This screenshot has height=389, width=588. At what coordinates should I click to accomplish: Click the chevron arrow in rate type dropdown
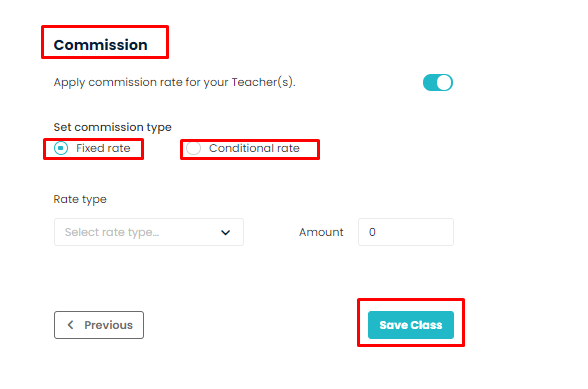point(225,233)
